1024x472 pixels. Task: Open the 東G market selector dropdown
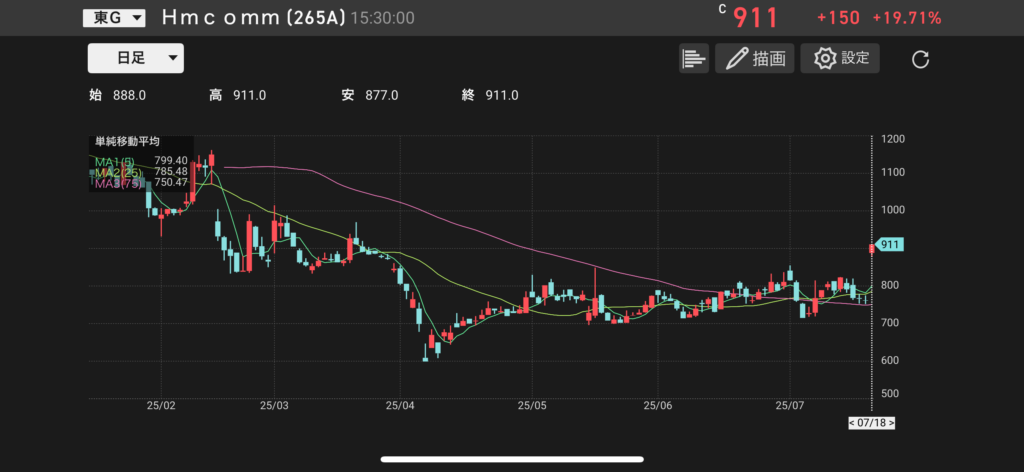(x=114, y=18)
